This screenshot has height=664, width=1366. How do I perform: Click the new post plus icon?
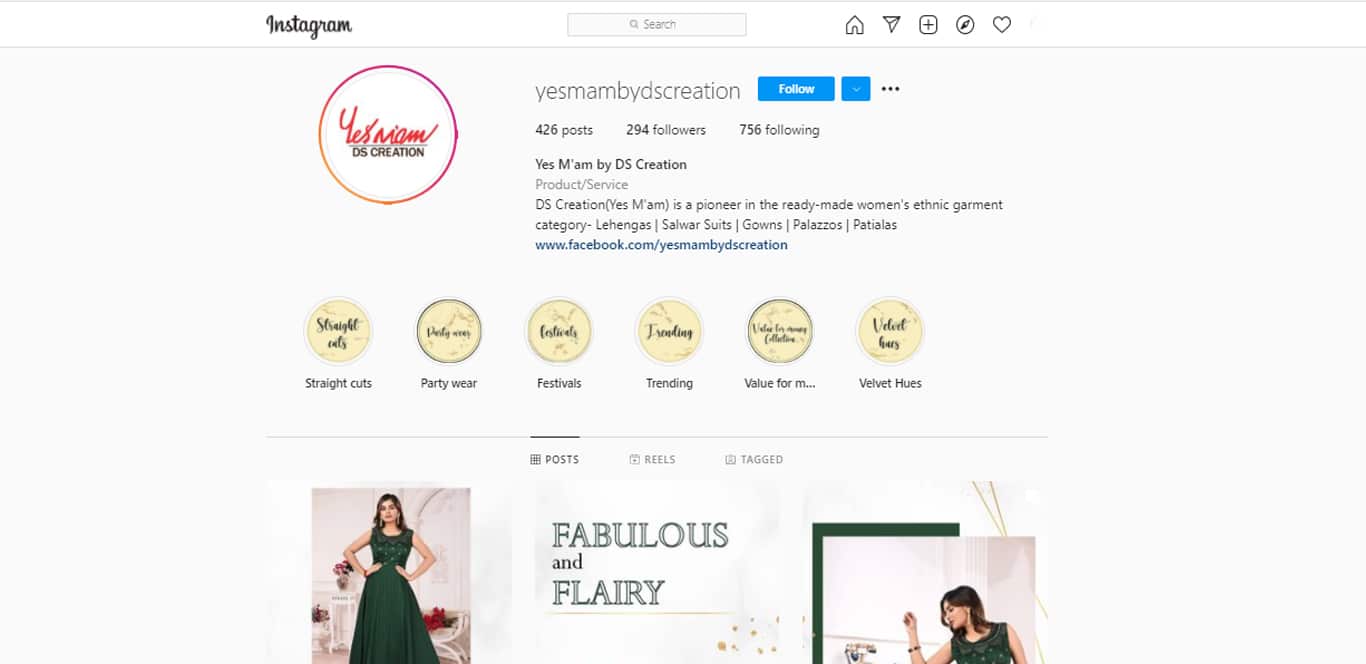coord(928,25)
